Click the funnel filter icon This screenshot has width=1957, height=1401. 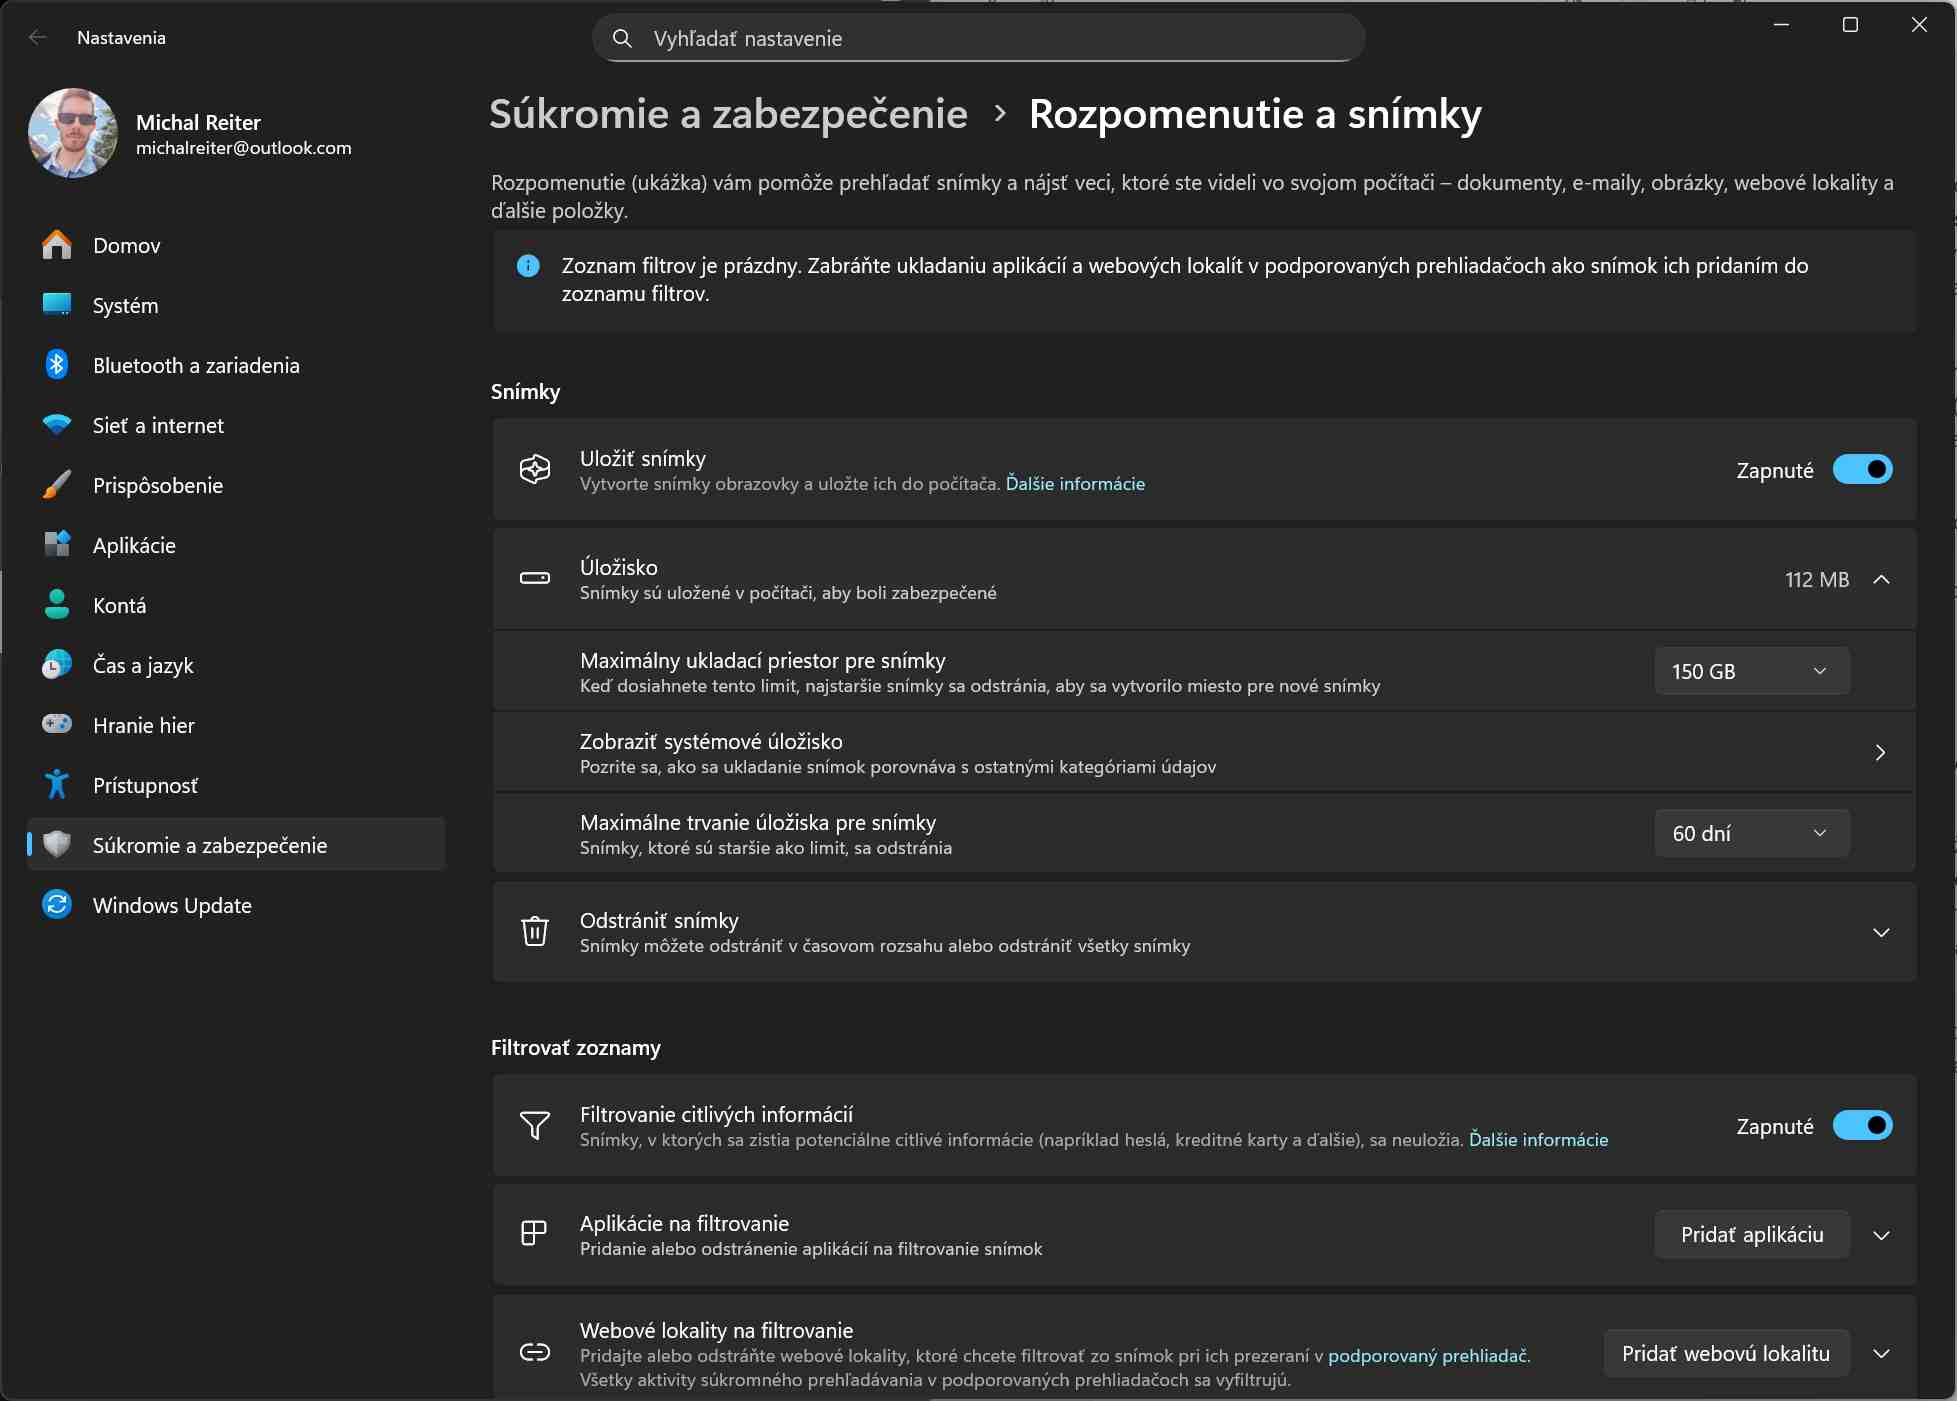point(535,1125)
